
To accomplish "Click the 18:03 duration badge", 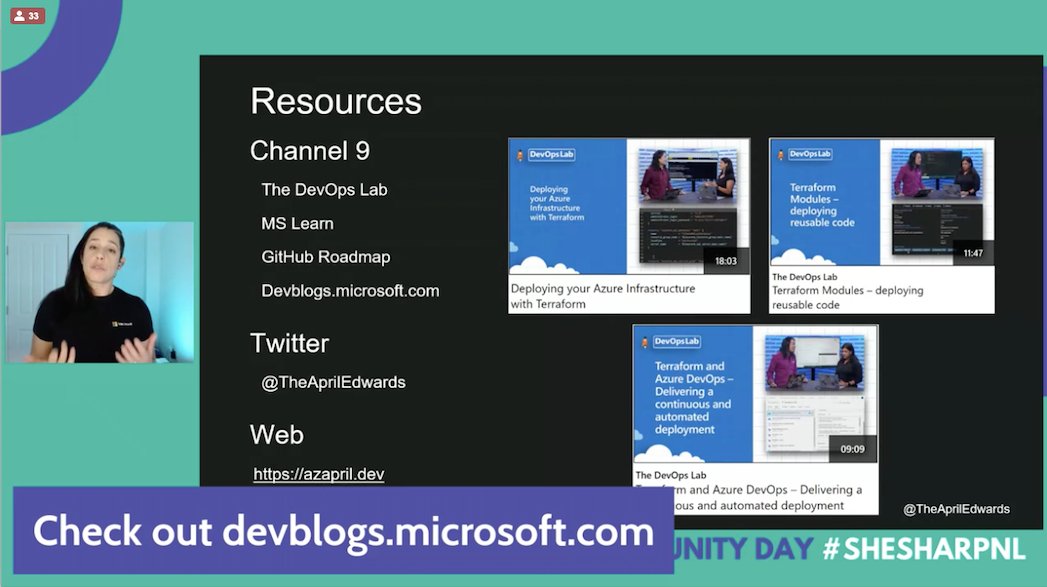I will point(726,261).
